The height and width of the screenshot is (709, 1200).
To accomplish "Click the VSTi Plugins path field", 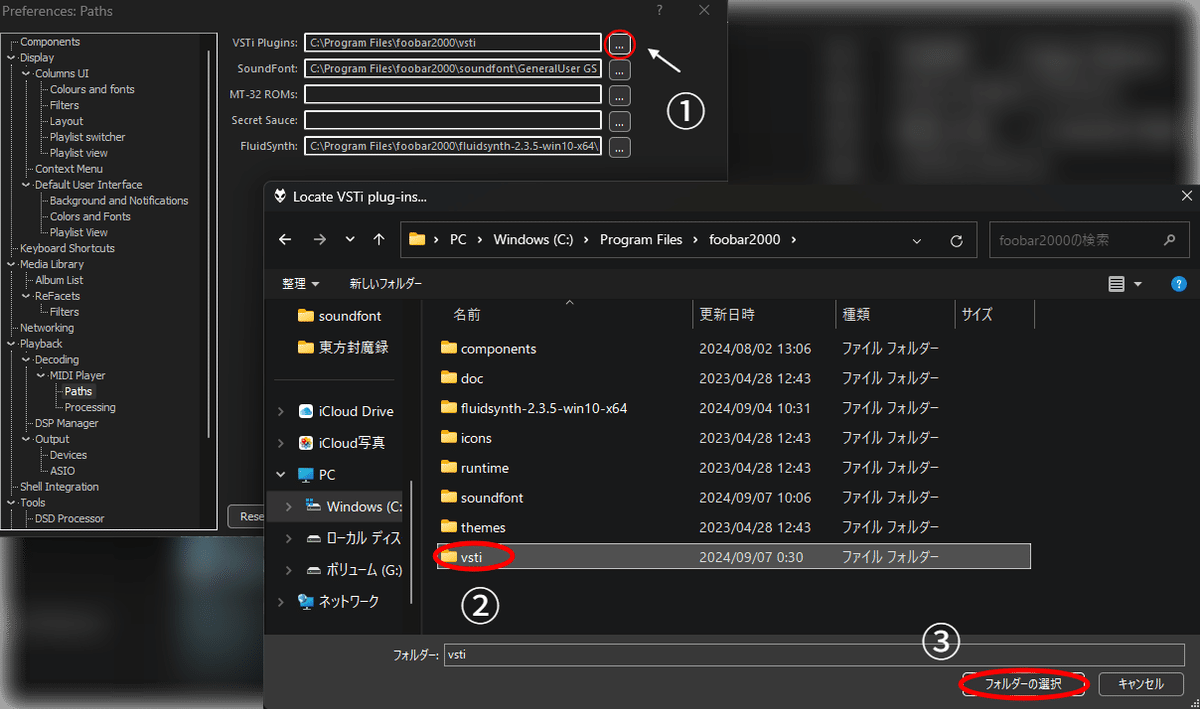I will click(x=453, y=43).
